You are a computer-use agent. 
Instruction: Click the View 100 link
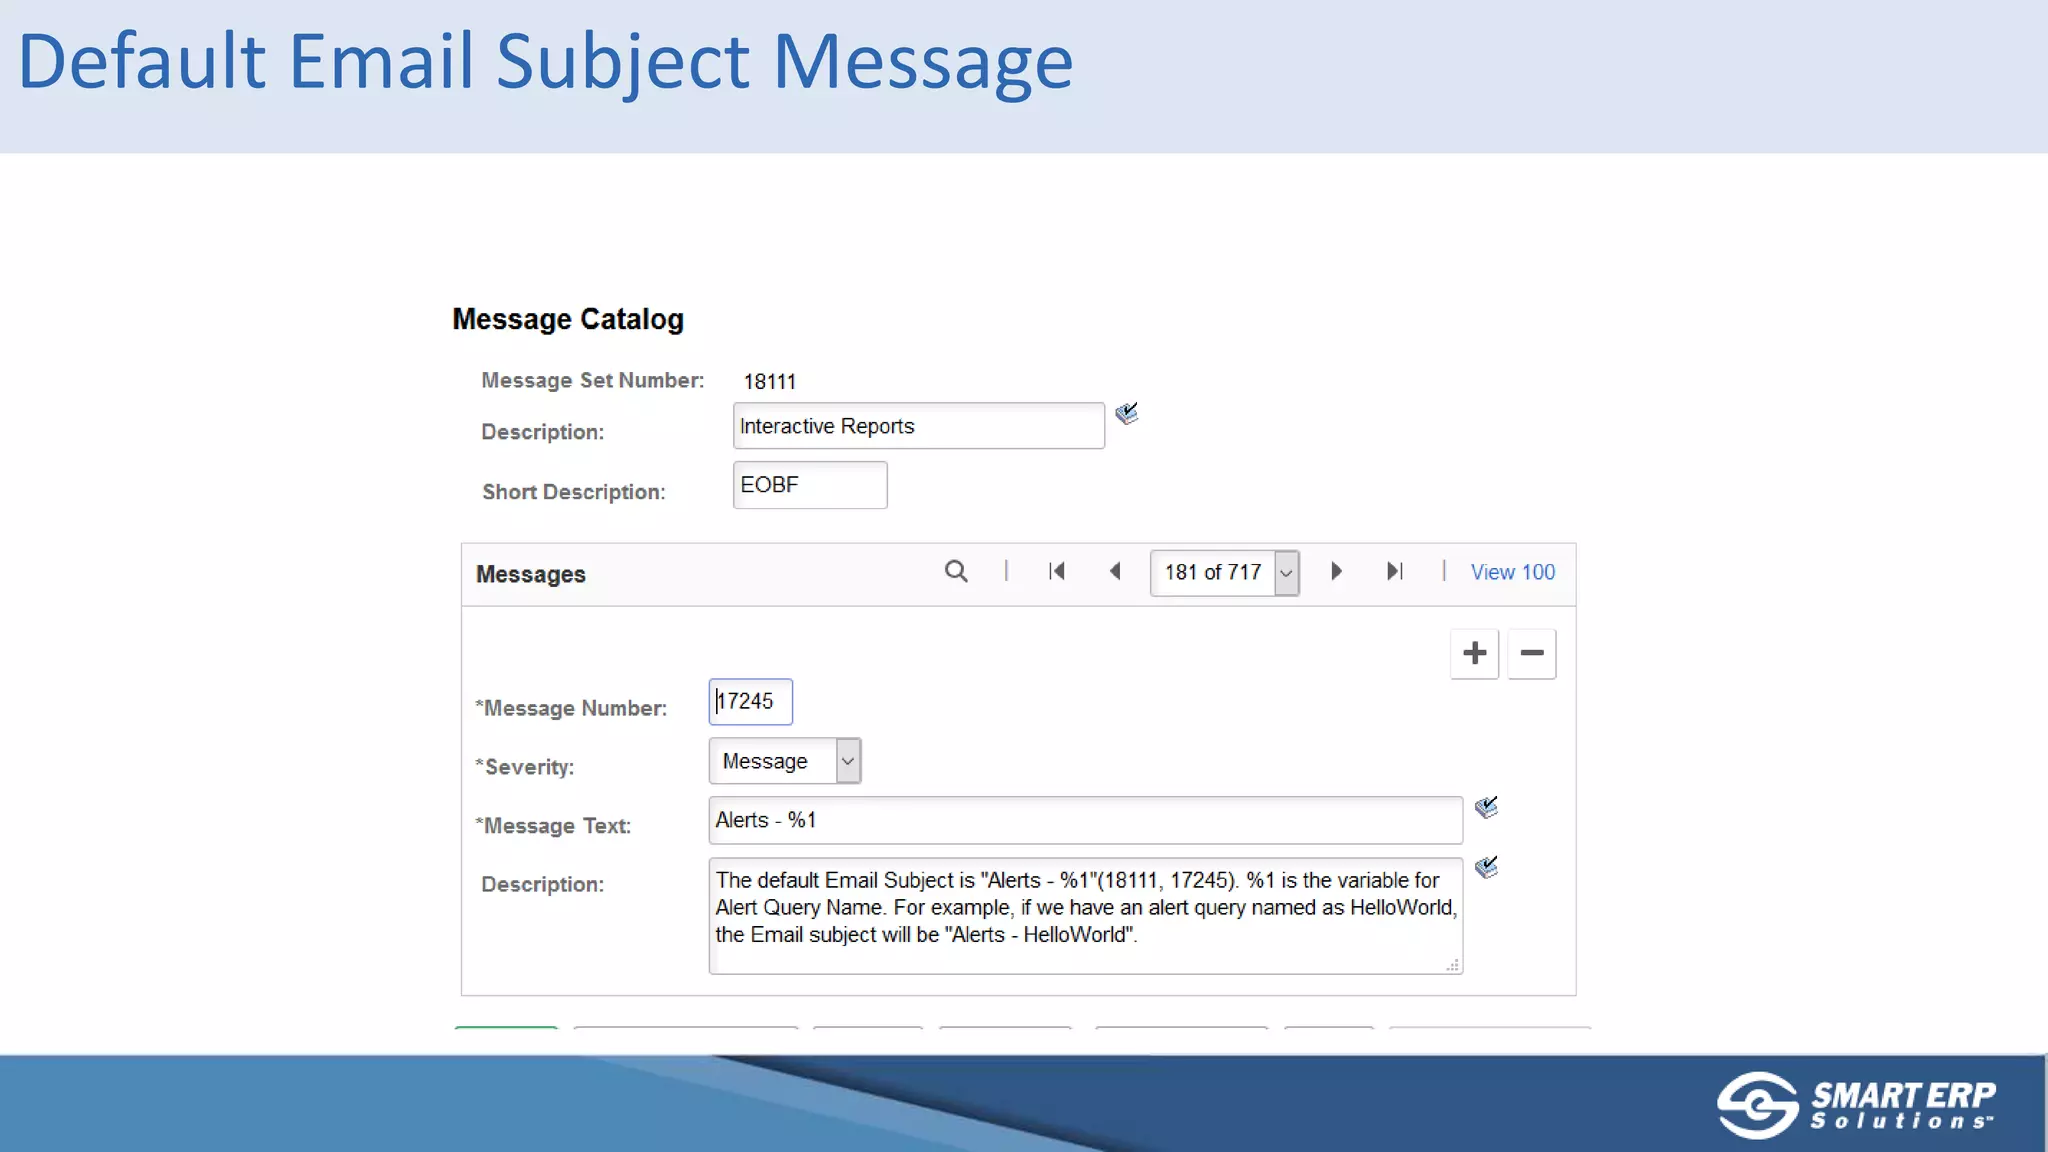1512,572
